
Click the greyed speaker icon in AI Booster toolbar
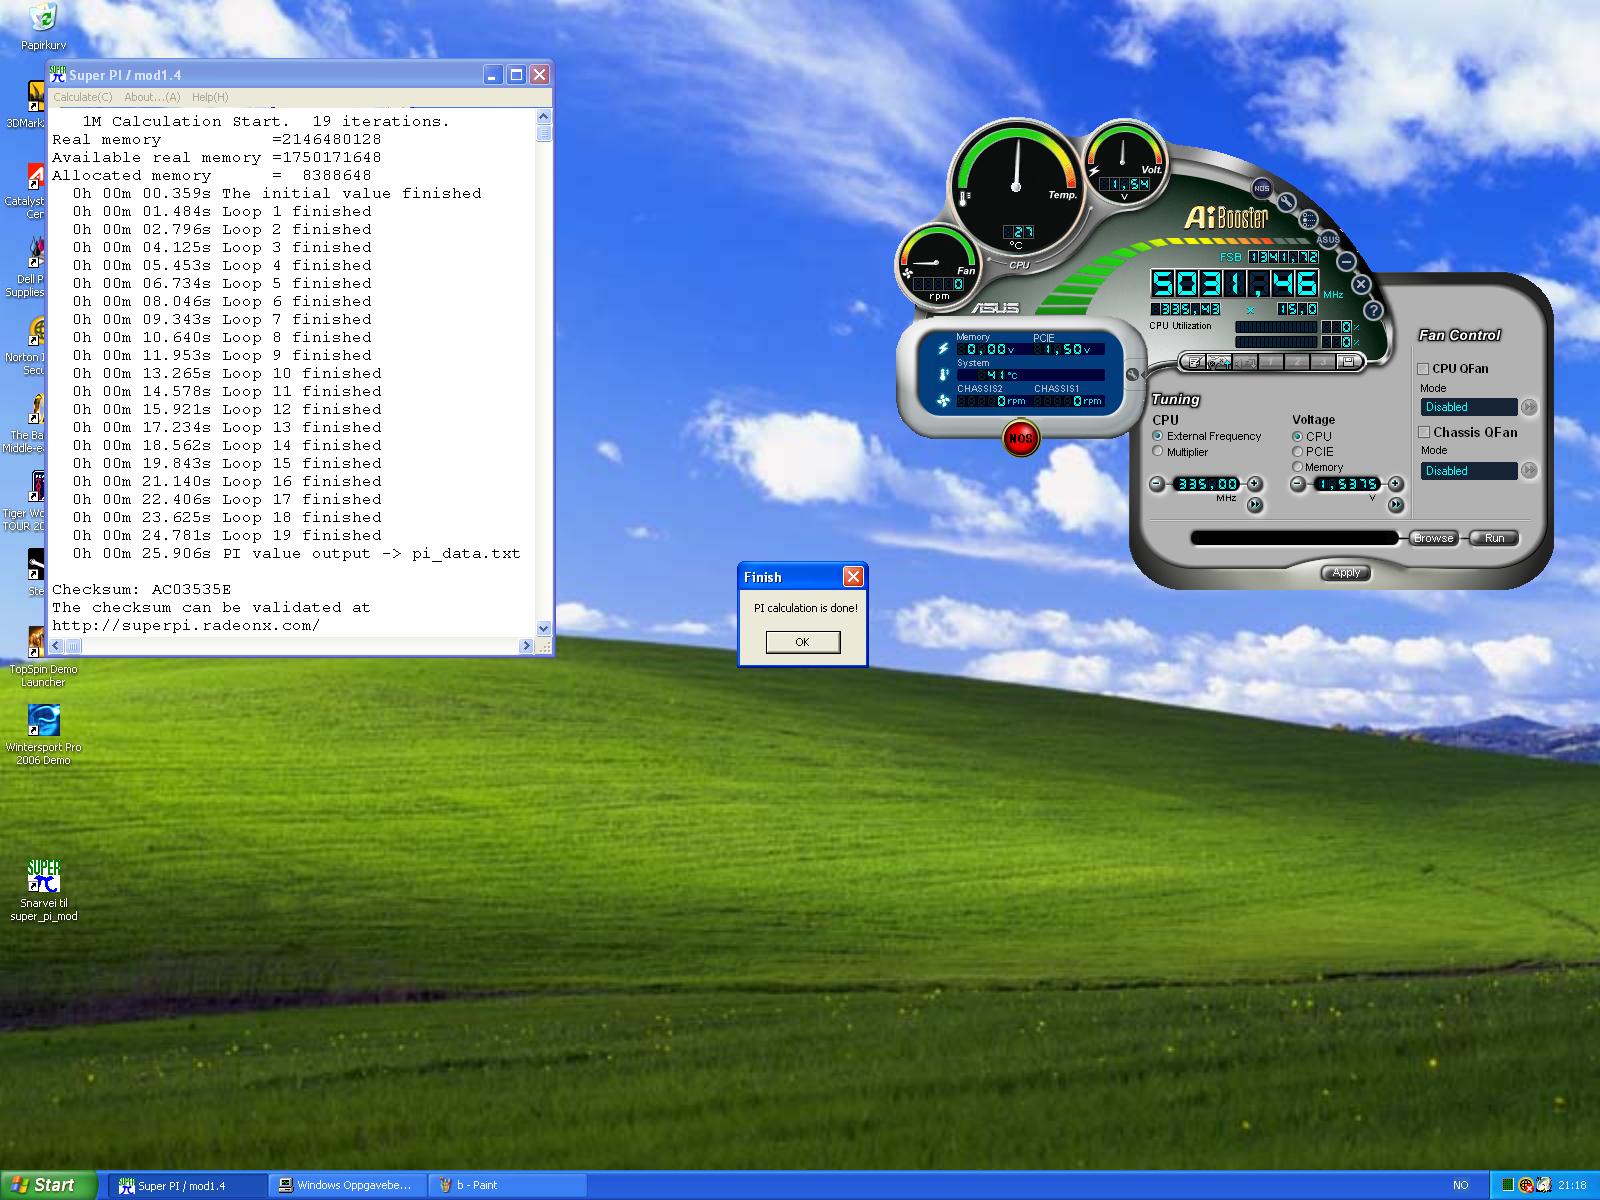1246,362
